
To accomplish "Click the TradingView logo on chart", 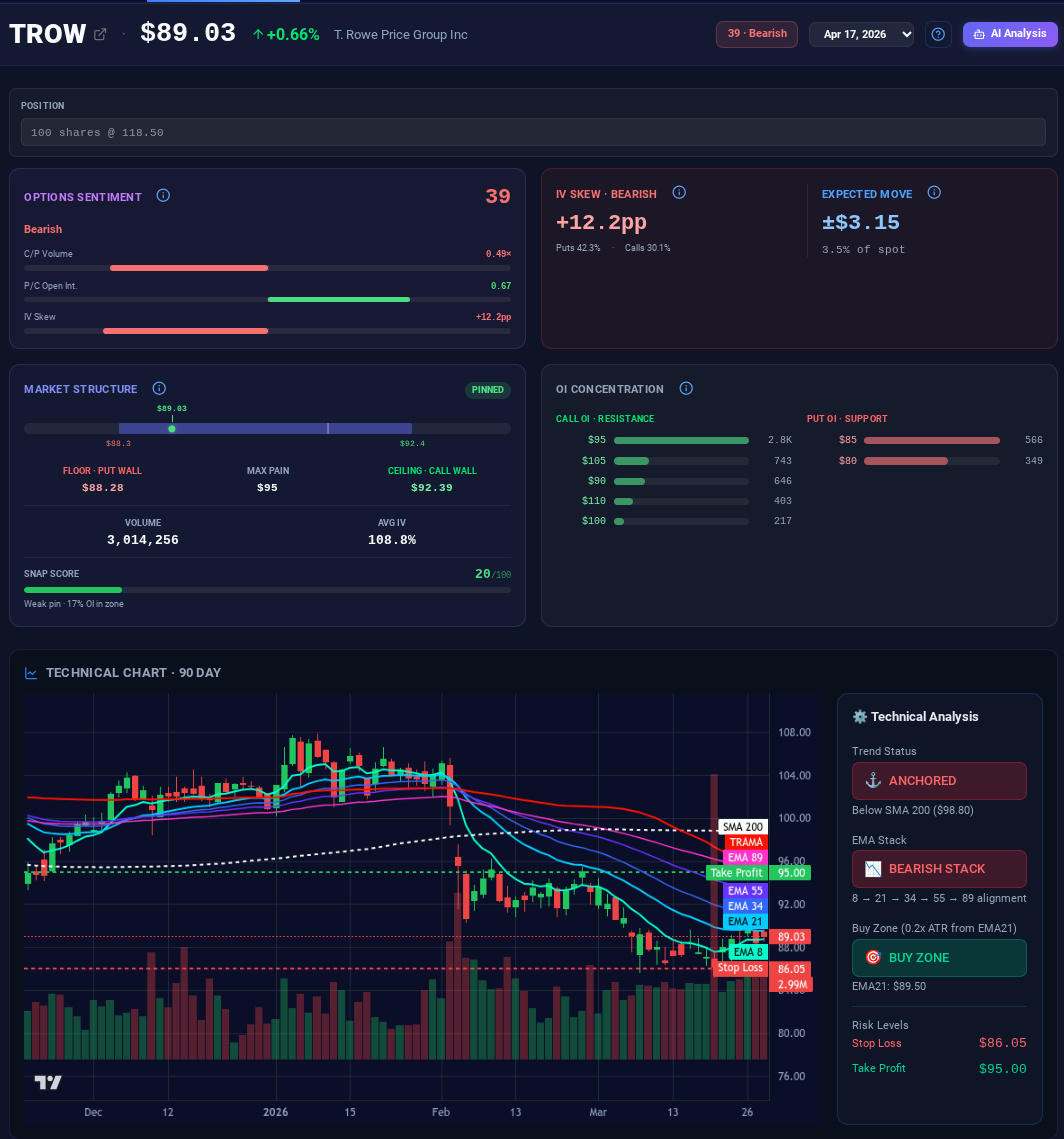I will pyautogui.click(x=48, y=1082).
